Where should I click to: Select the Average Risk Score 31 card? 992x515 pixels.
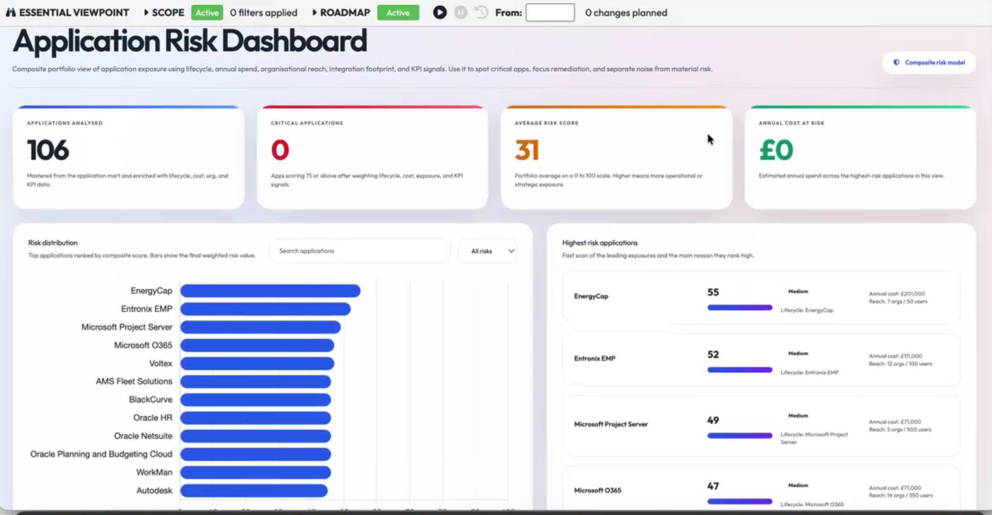(617, 157)
